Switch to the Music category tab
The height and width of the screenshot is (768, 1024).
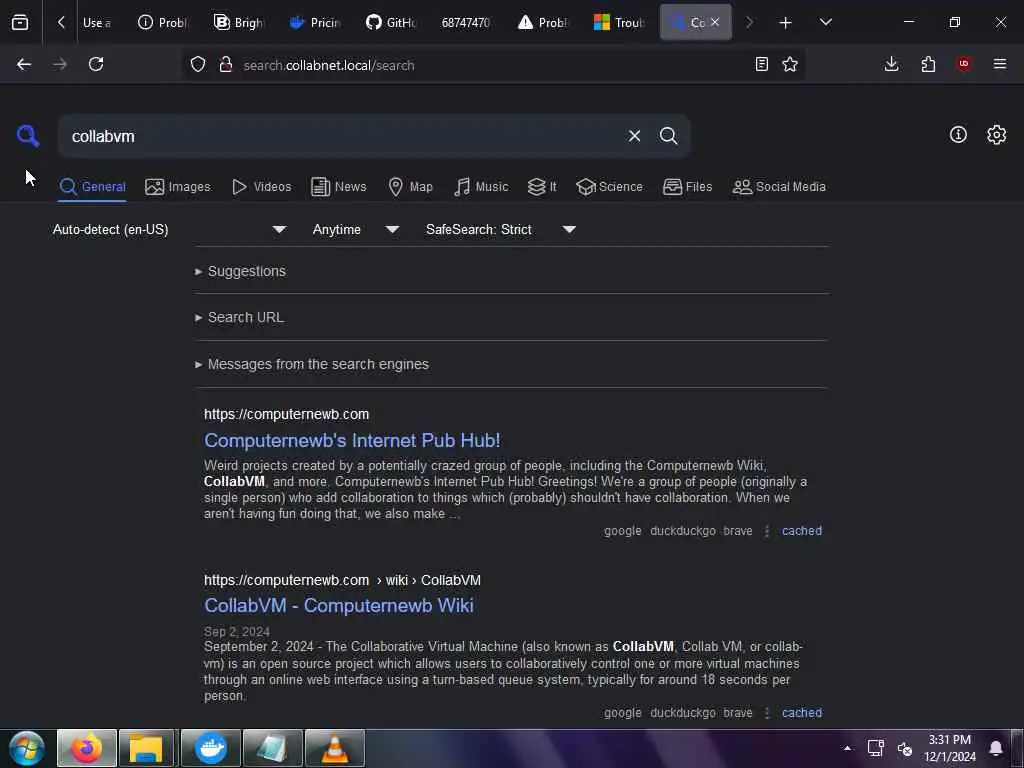click(481, 187)
